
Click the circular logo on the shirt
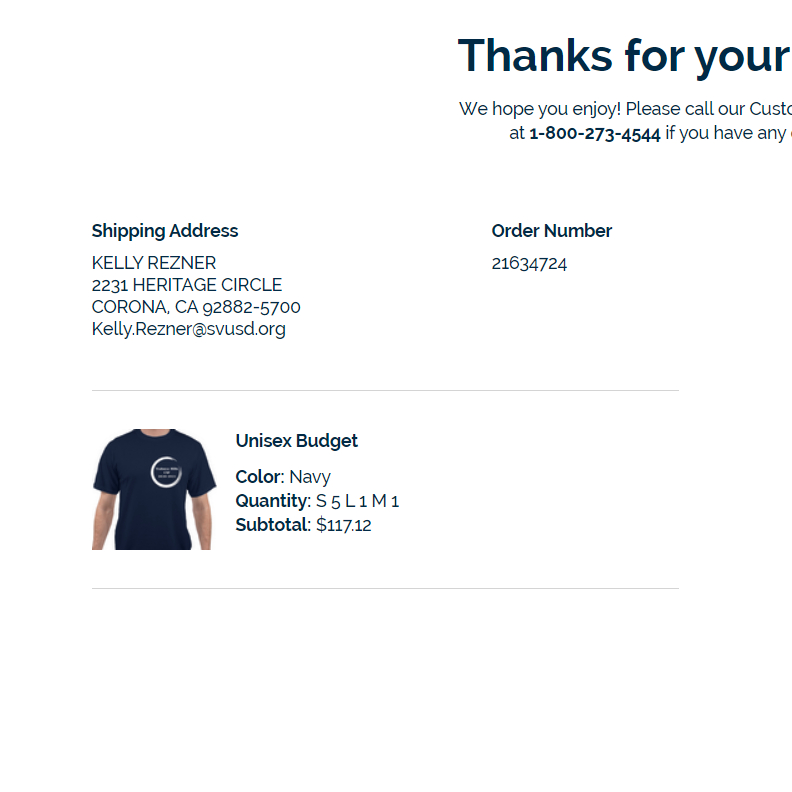click(166, 472)
